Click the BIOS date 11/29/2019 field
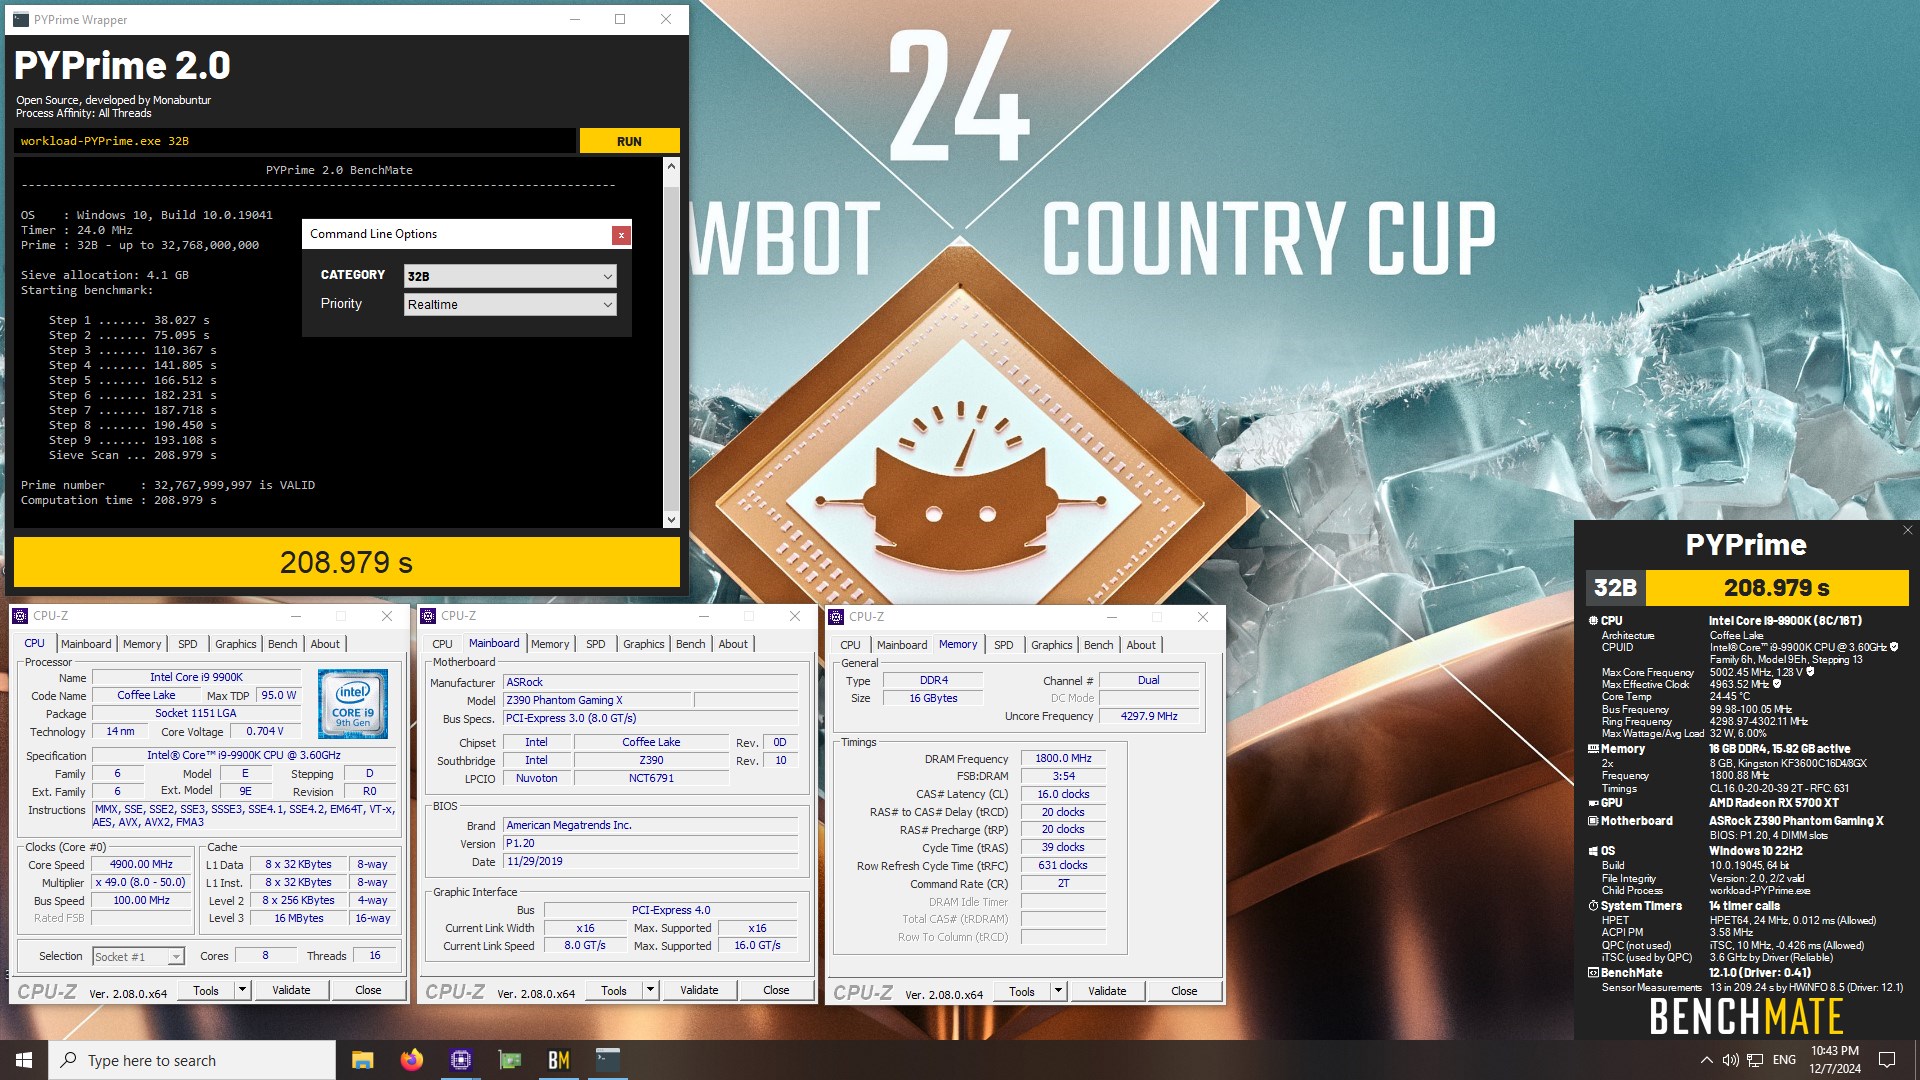The width and height of the screenshot is (1920, 1080). coord(650,861)
